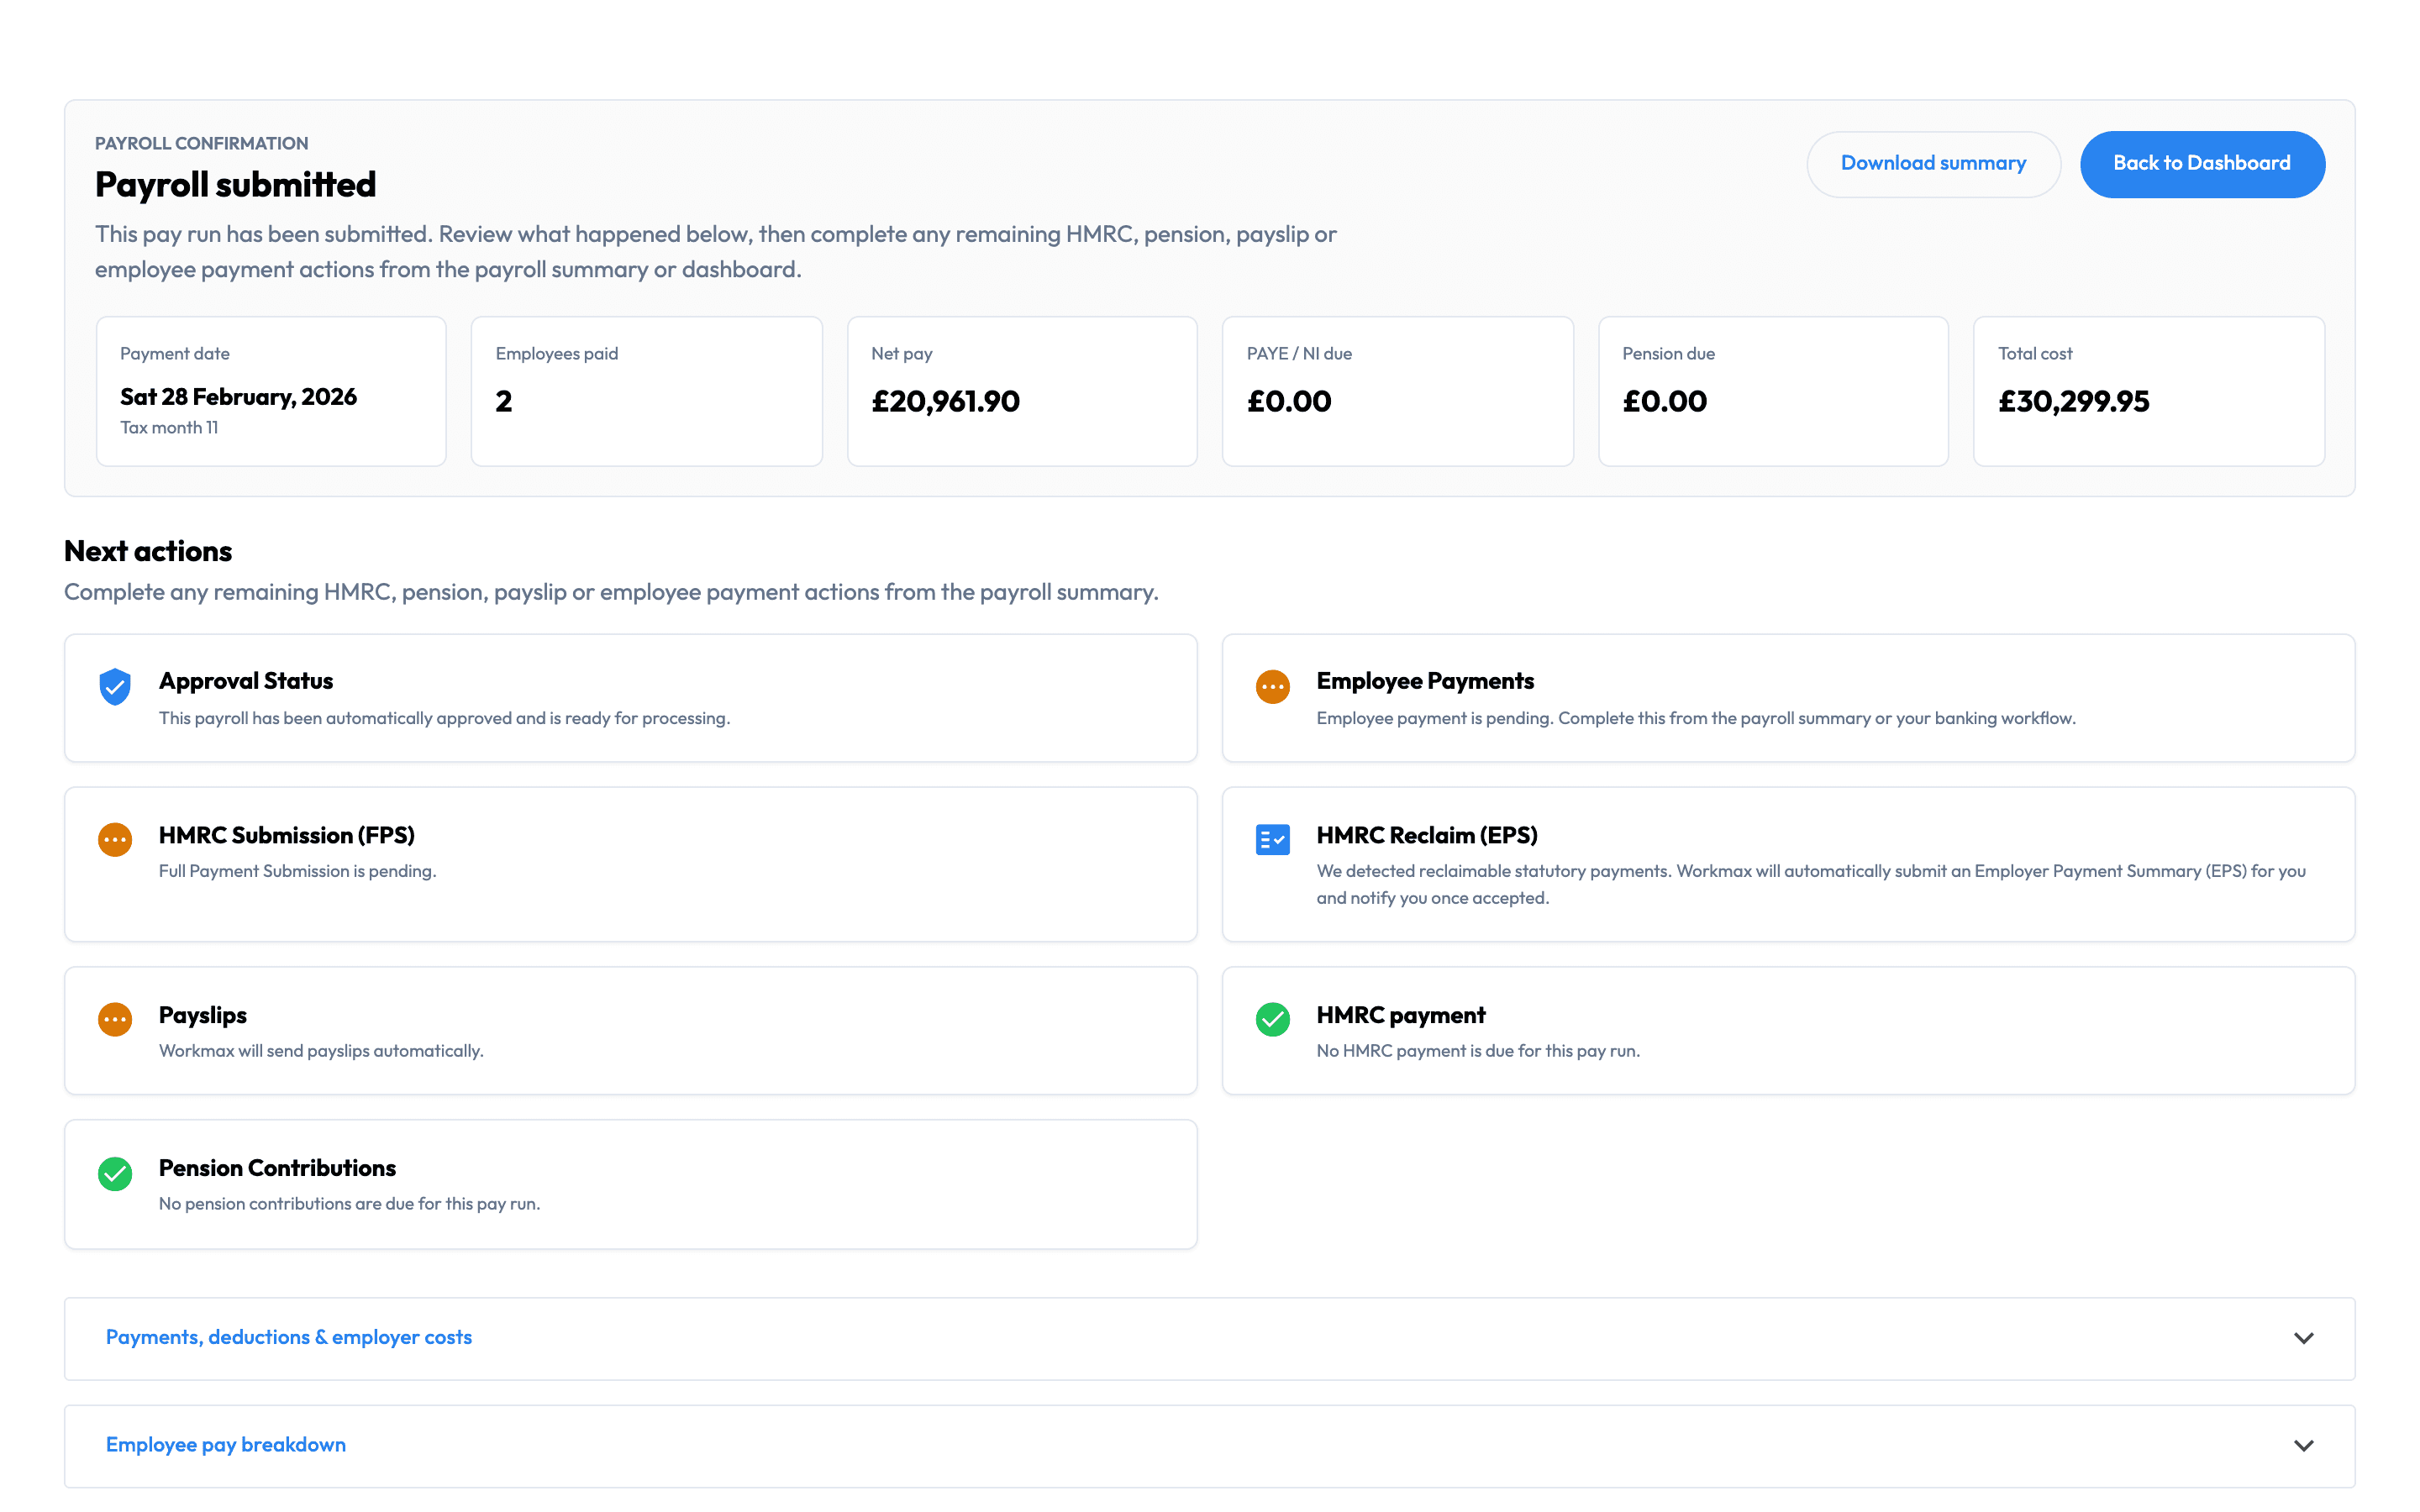Image resolution: width=2420 pixels, height=1512 pixels.
Task: Click the Payslips orange pending icon
Action: coord(115,1020)
